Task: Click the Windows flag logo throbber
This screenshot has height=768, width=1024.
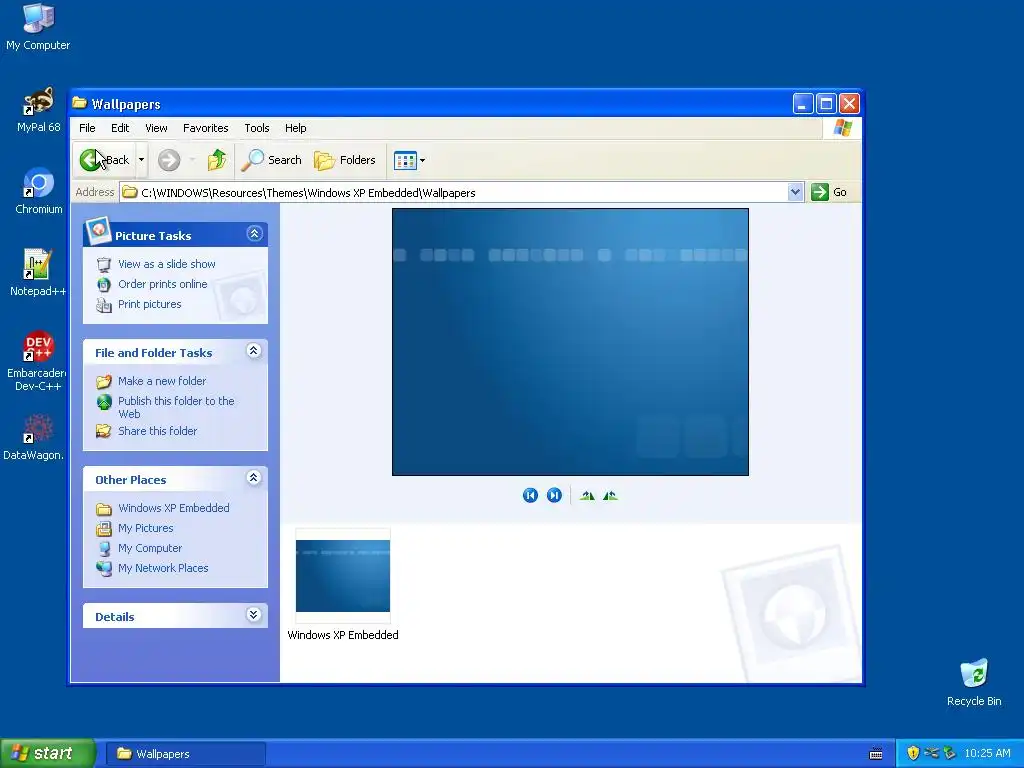Action: (842, 128)
